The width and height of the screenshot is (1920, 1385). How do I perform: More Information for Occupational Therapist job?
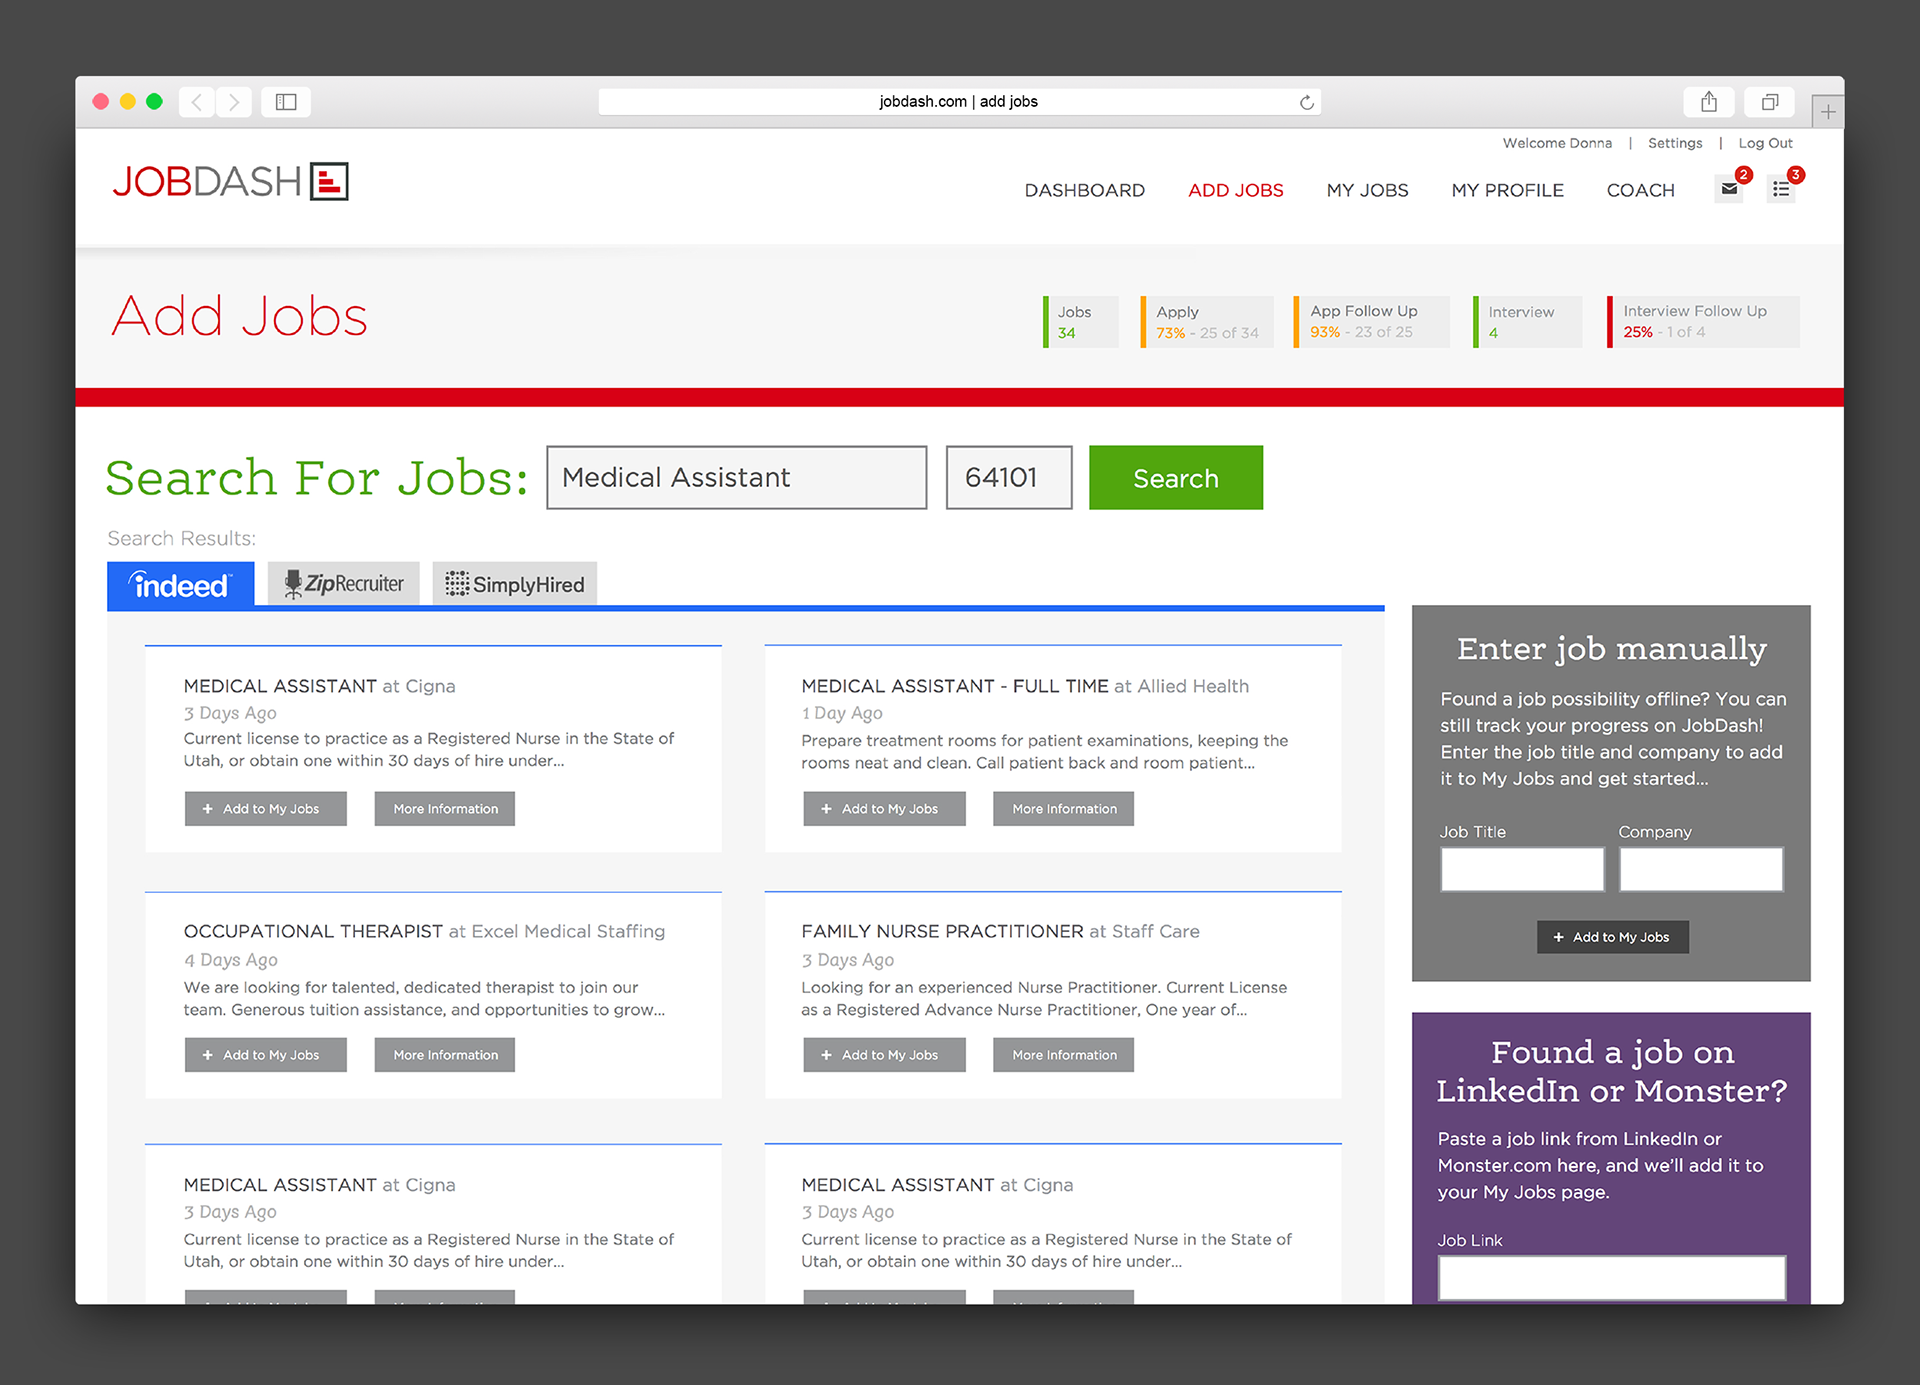445,1055
